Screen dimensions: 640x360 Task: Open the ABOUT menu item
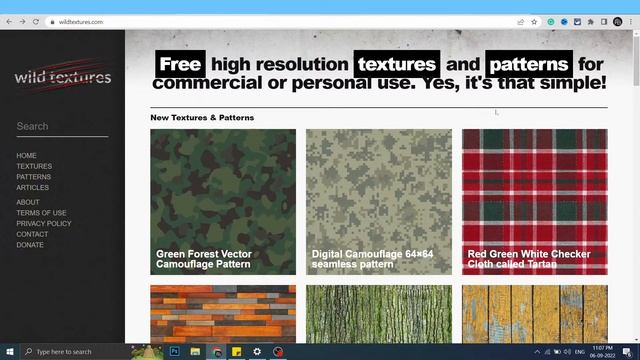[x=28, y=202]
